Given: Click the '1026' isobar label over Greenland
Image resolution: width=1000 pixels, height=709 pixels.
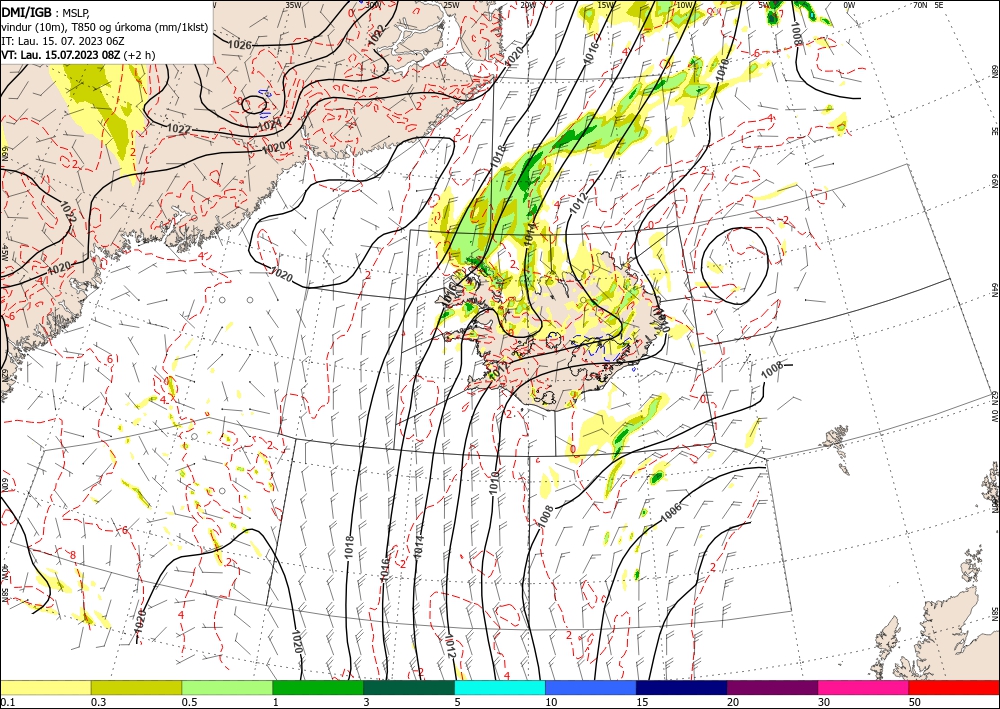Looking at the screenshot, I should click(240, 45).
